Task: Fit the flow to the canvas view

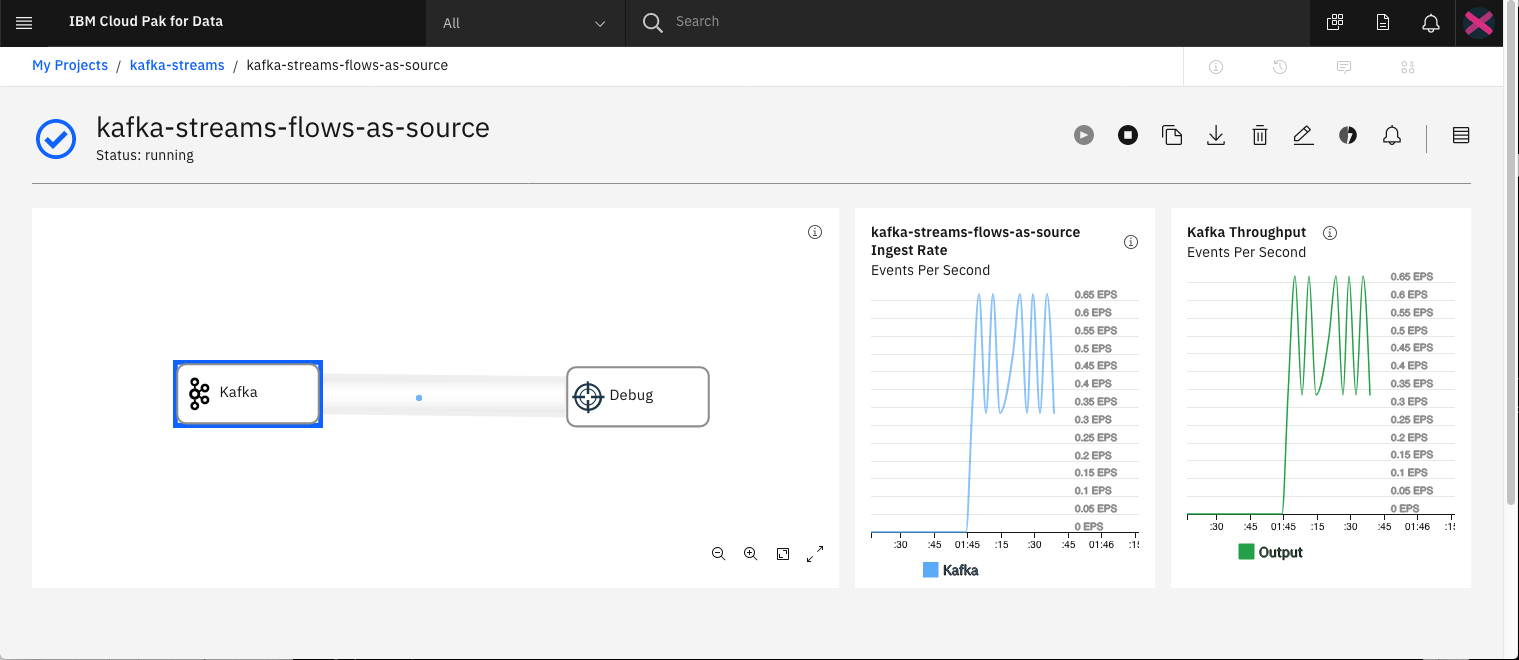Action: (783, 553)
